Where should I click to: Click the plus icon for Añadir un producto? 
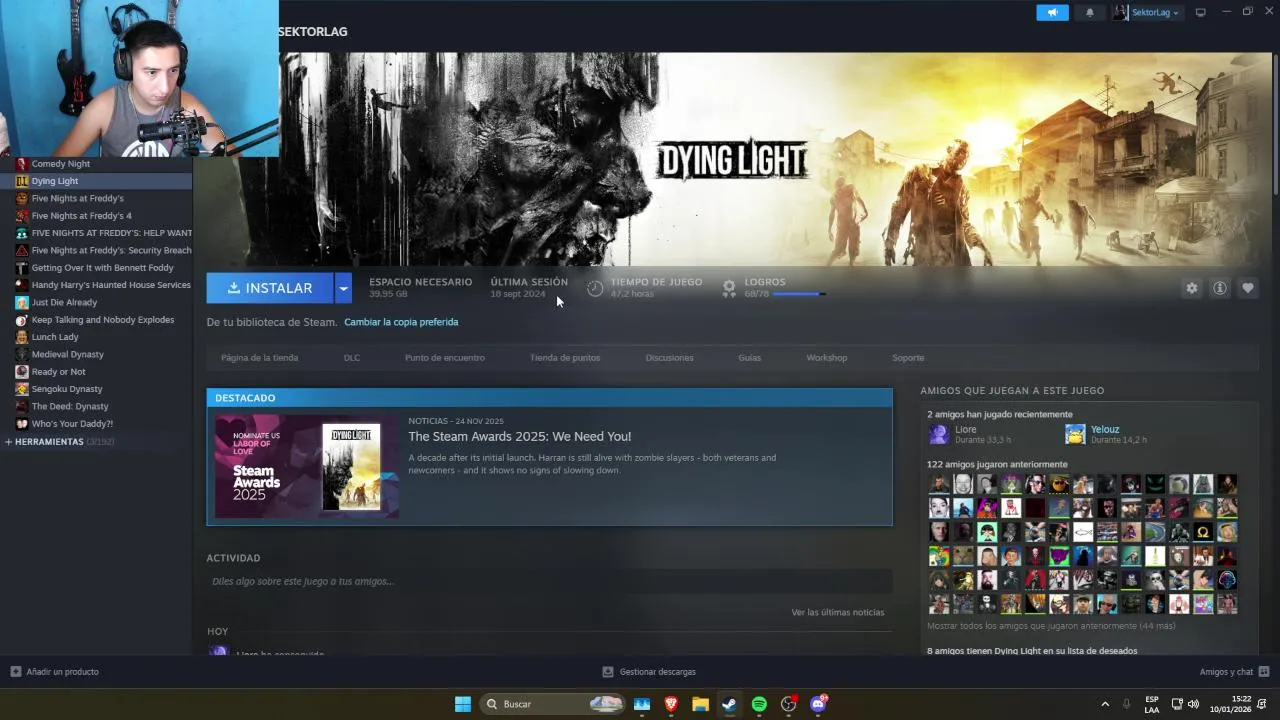pyautogui.click(x=15, y=672)
